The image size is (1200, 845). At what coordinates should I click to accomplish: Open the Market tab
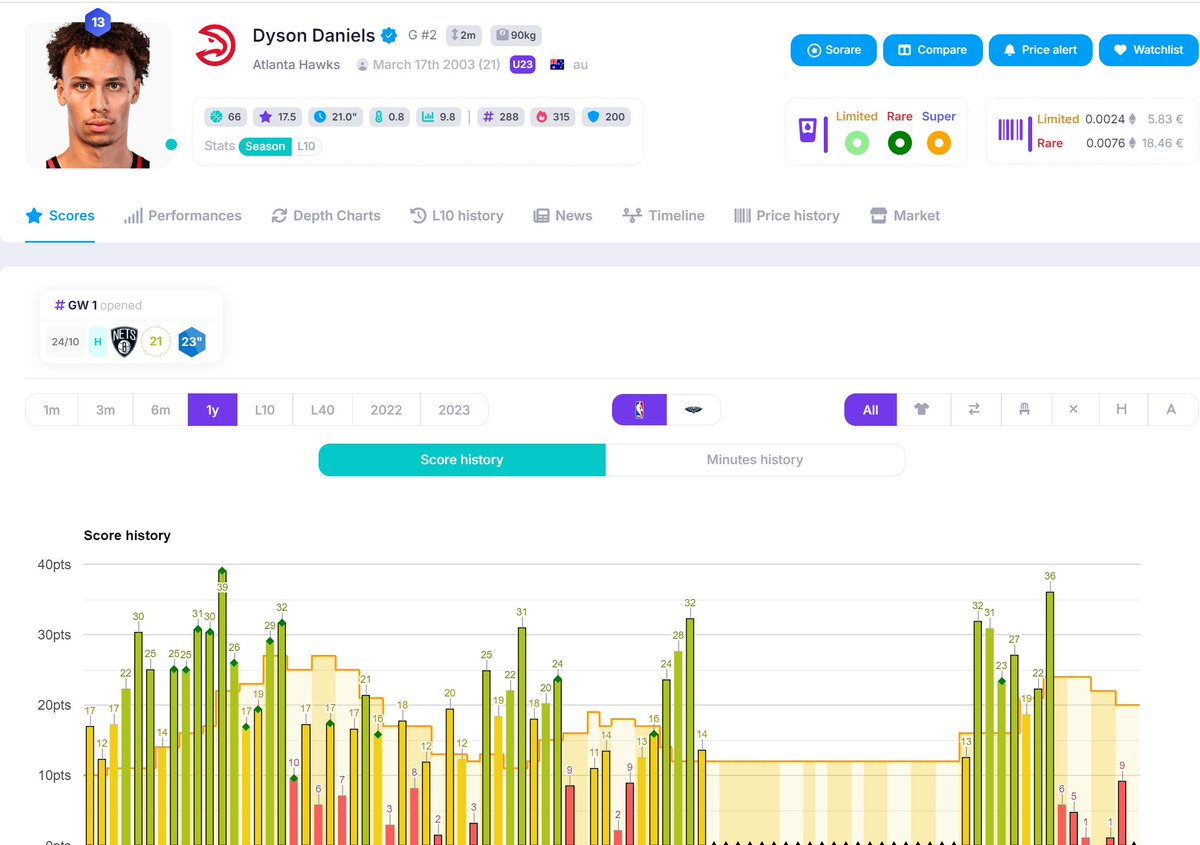pos(905,216)
